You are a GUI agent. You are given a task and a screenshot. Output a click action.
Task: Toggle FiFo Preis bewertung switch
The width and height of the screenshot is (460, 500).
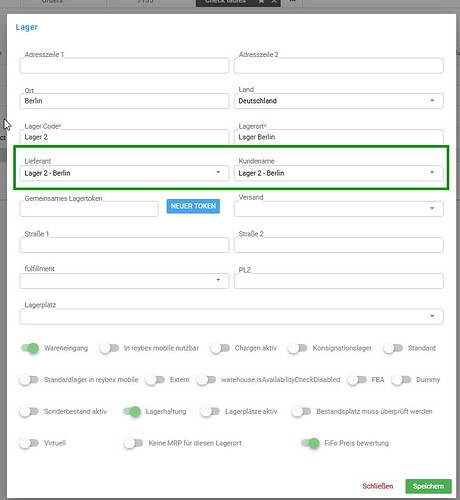pos(310,443)
